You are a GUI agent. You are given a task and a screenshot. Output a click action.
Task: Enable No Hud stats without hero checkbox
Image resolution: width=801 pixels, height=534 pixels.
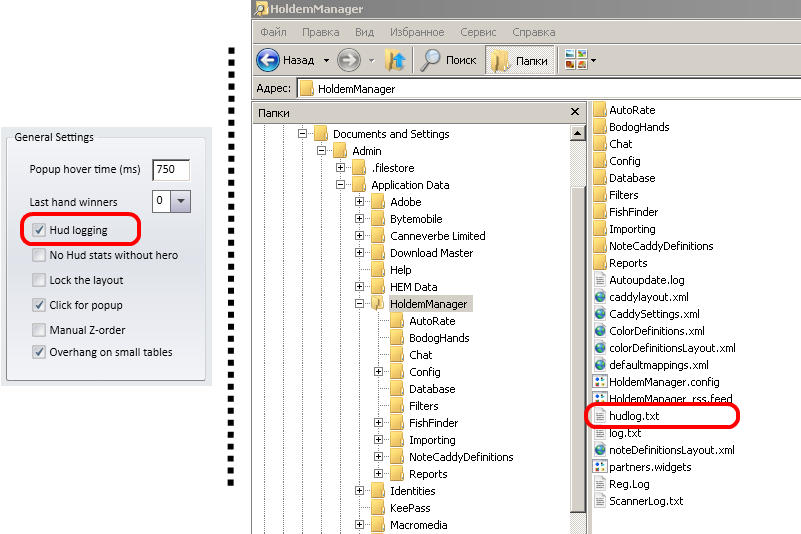coord(39,255)
